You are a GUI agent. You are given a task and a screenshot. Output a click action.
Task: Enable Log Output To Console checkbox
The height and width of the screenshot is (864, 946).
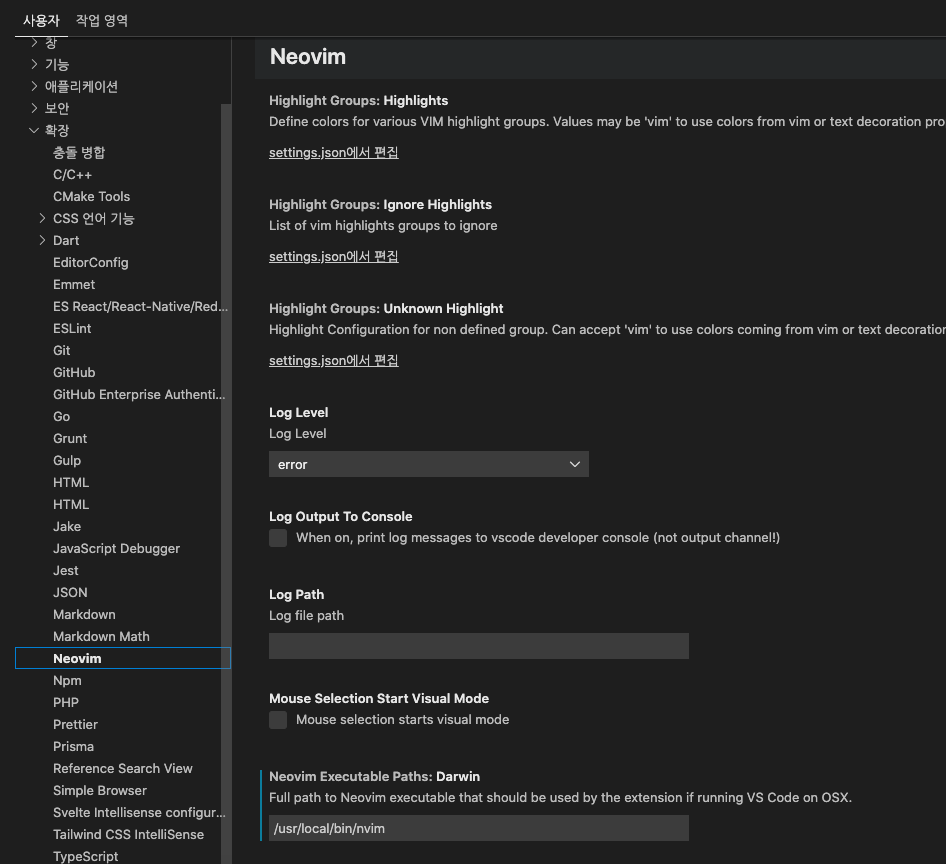click(x=278, y=538)
